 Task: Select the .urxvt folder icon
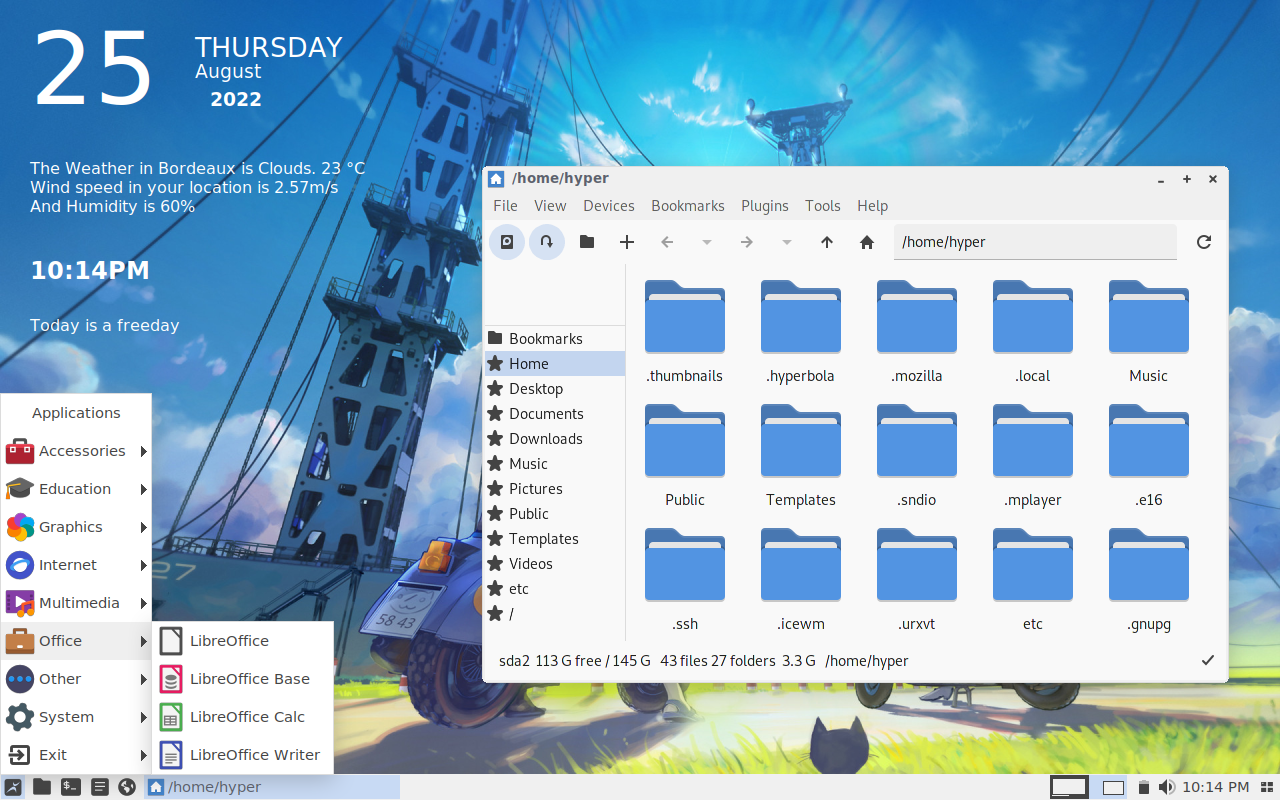917,564
